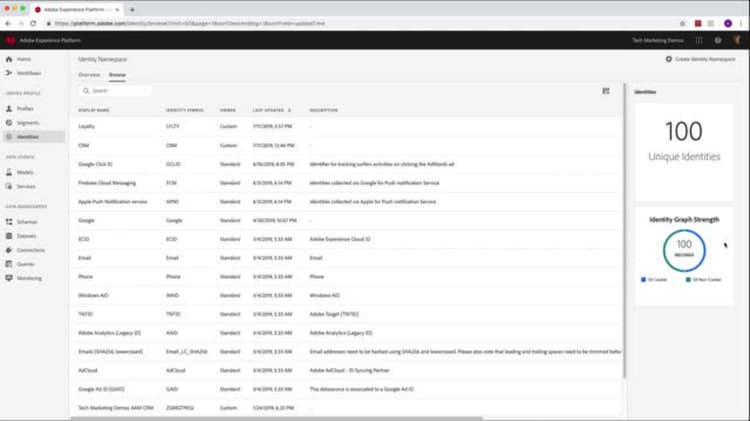Open the Services icon in sidebar
Viewport: 750px width, 421px height.
point(9,186)
